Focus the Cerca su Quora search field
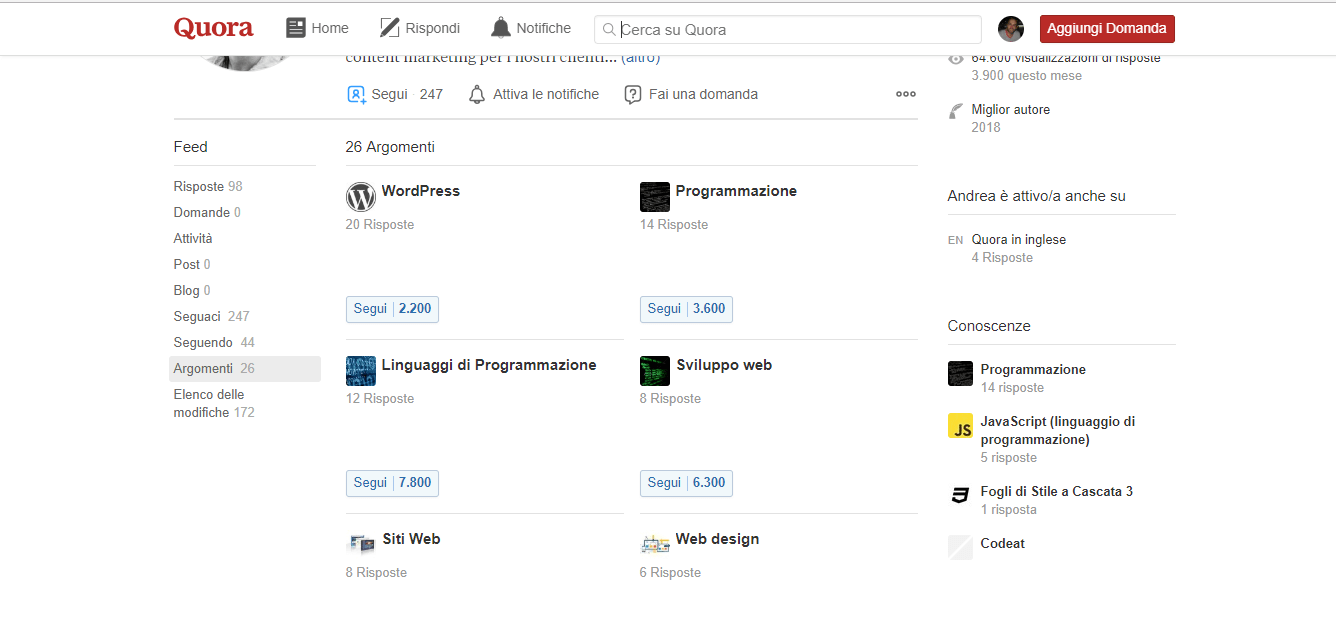The width and height of the screenshot is (1336, 633). [x=788, y=29]
